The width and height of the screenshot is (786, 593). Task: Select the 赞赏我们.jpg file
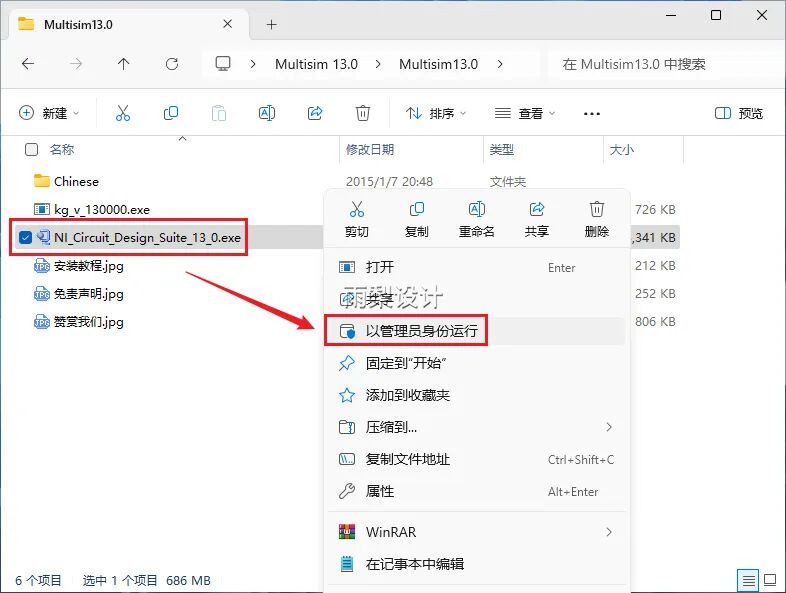[x=89, y=322]
